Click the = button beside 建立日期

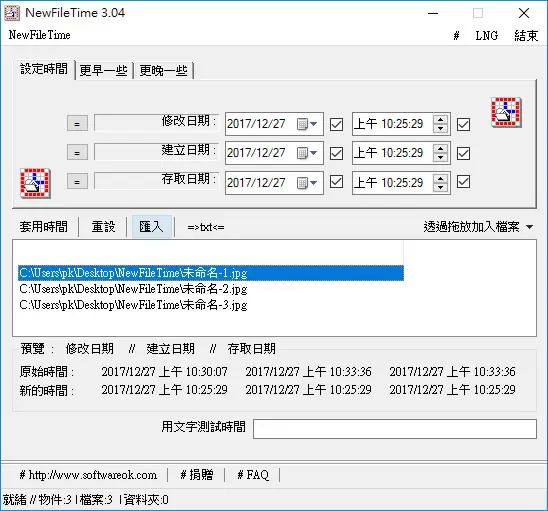77,153
